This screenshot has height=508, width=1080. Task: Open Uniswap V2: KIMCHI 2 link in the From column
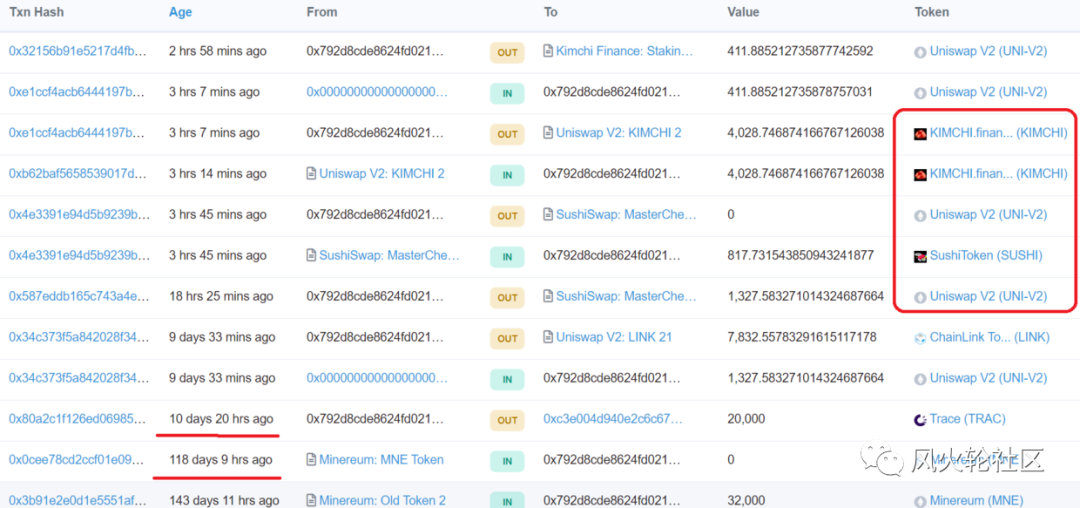pos(382,173)
